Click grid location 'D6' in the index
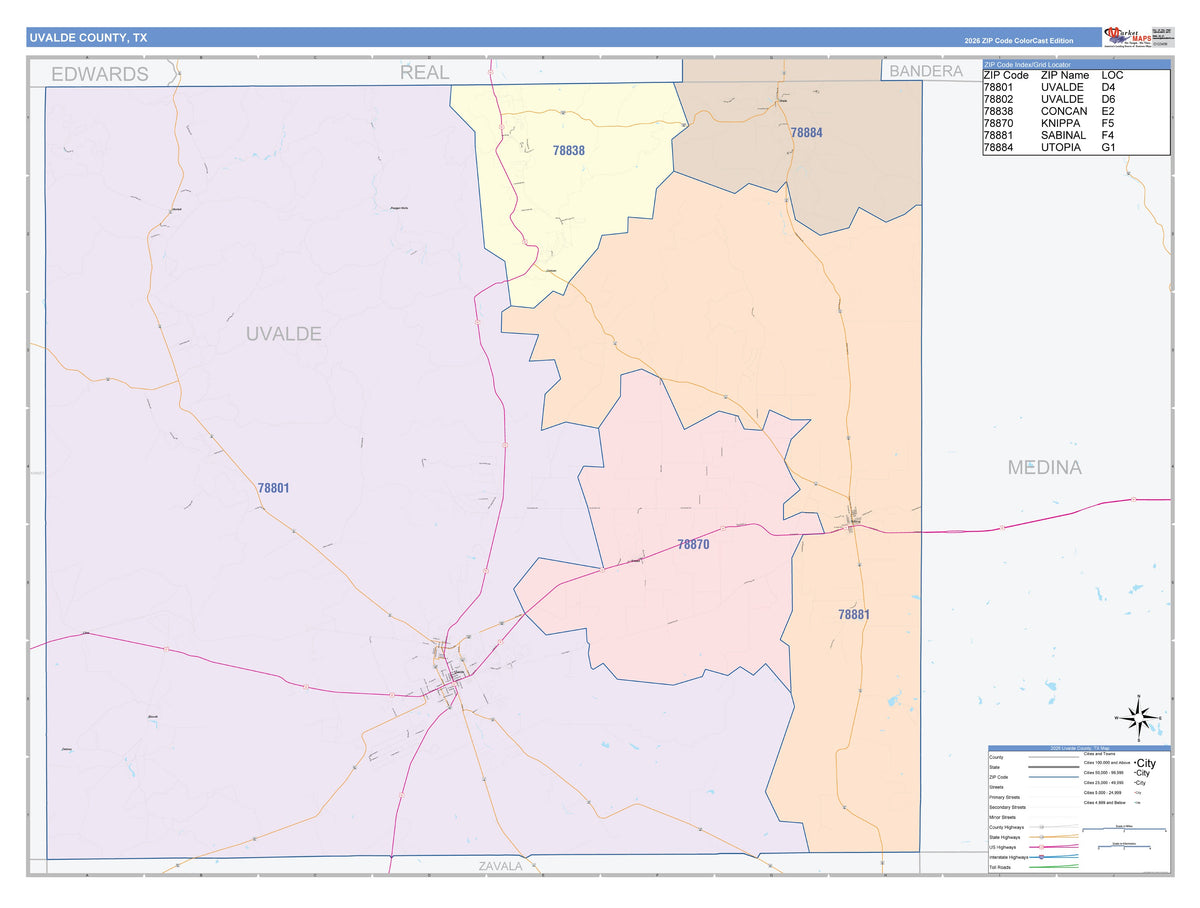 coord(1108,99)
